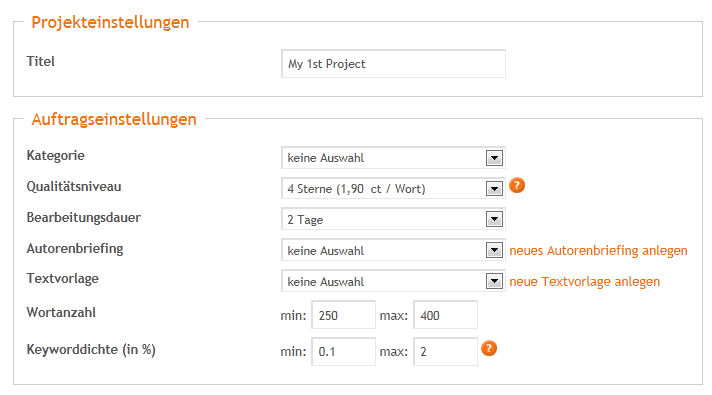Open the Bearbeitungsdauer dropdown arrow
712x395 pixels.
pos(494,219)
